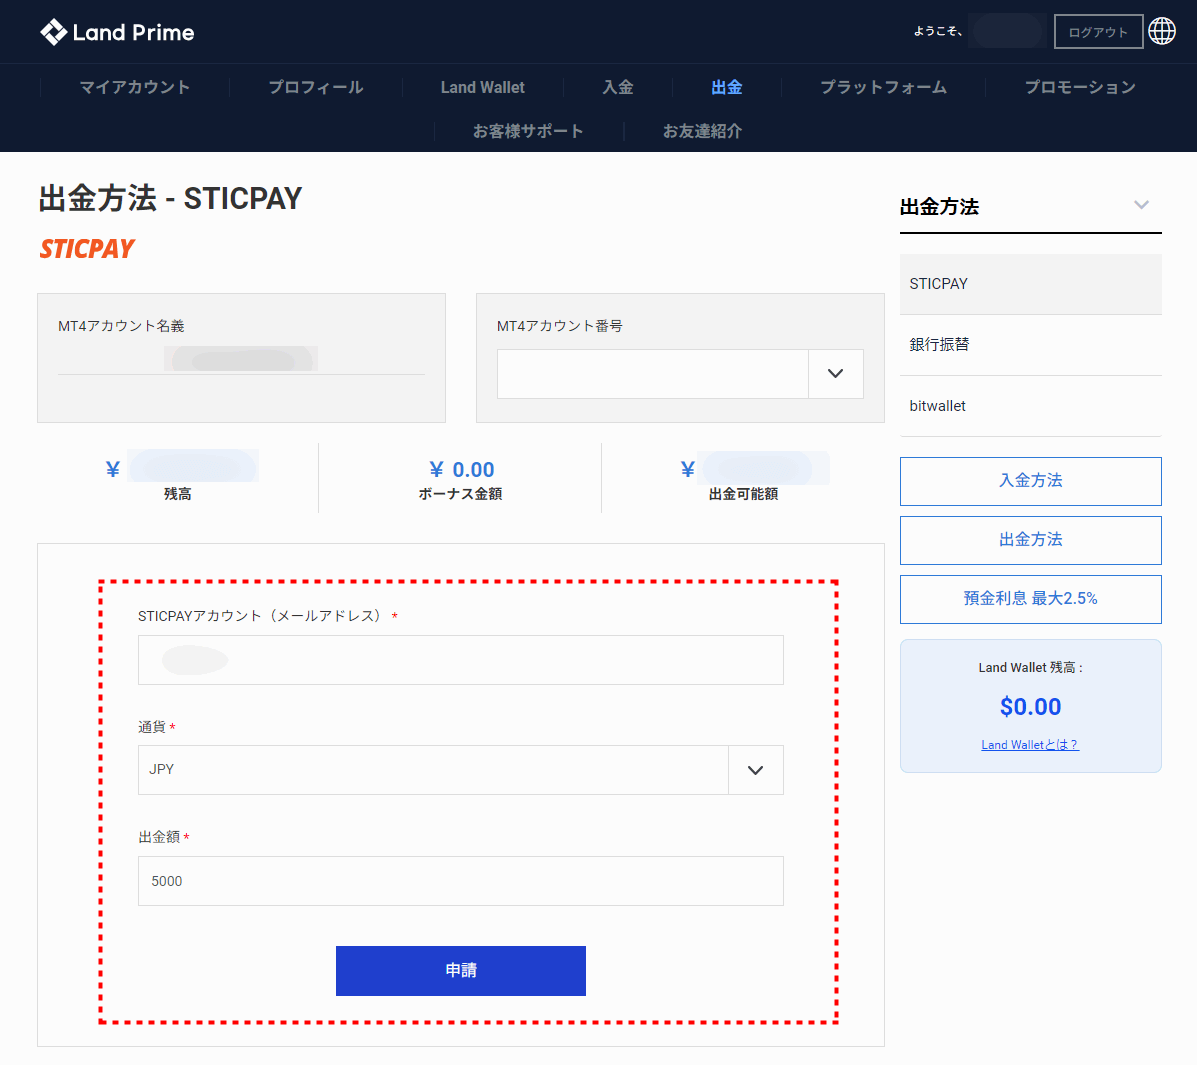
Task: Select bitwallet withdrawal method
Action: pyautogui.click(x=1031, y=406)
